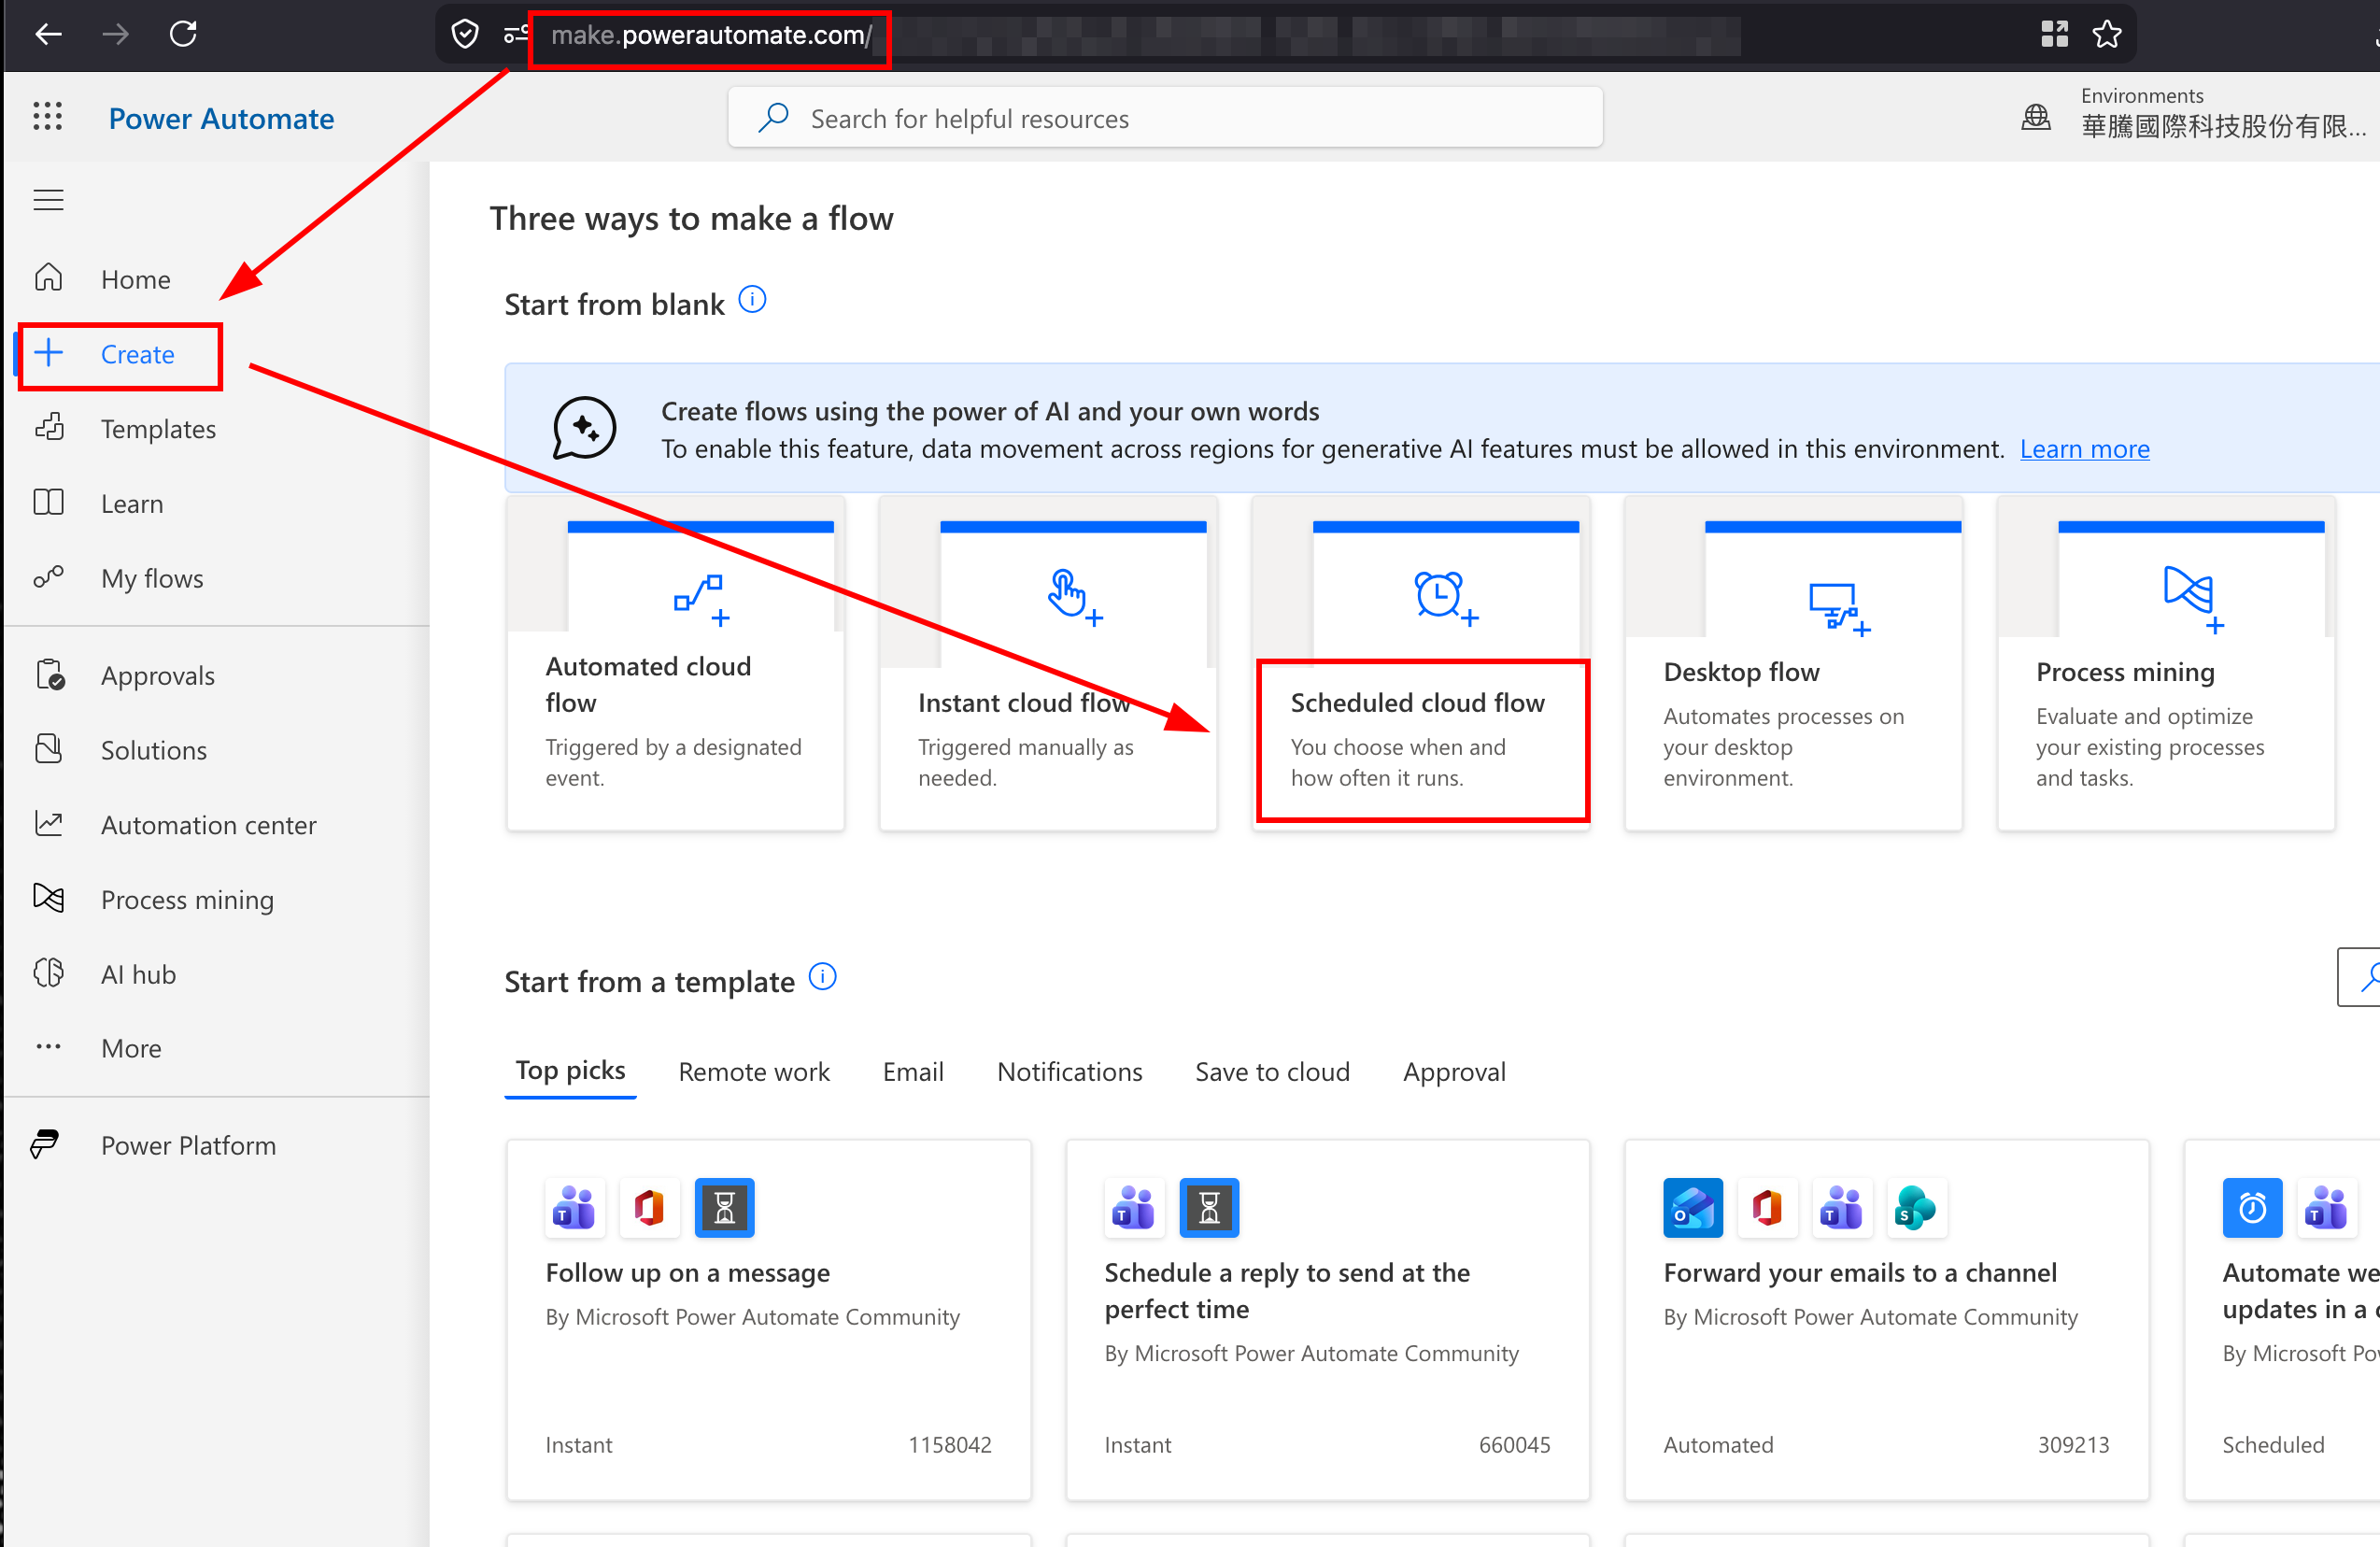Click the Solutions icon in sidebar

point(48,749)
